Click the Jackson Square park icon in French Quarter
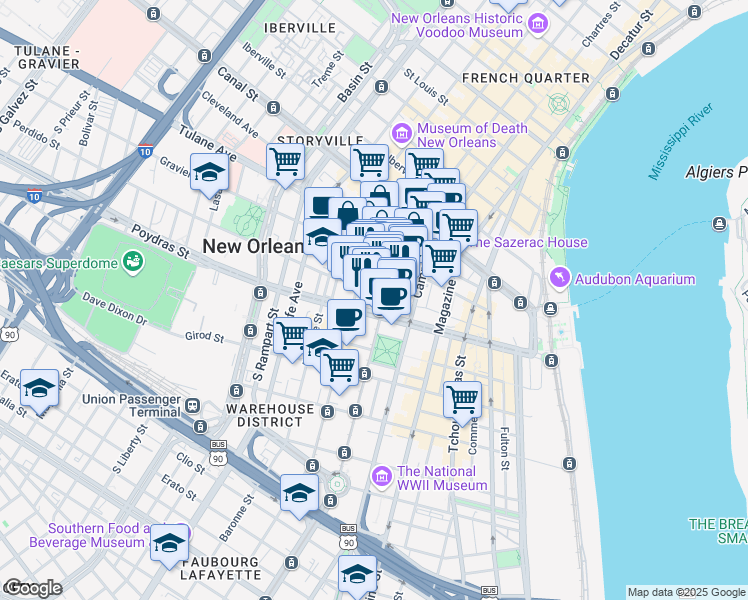This screenshot has width=748, height=600. pos(559,103)
